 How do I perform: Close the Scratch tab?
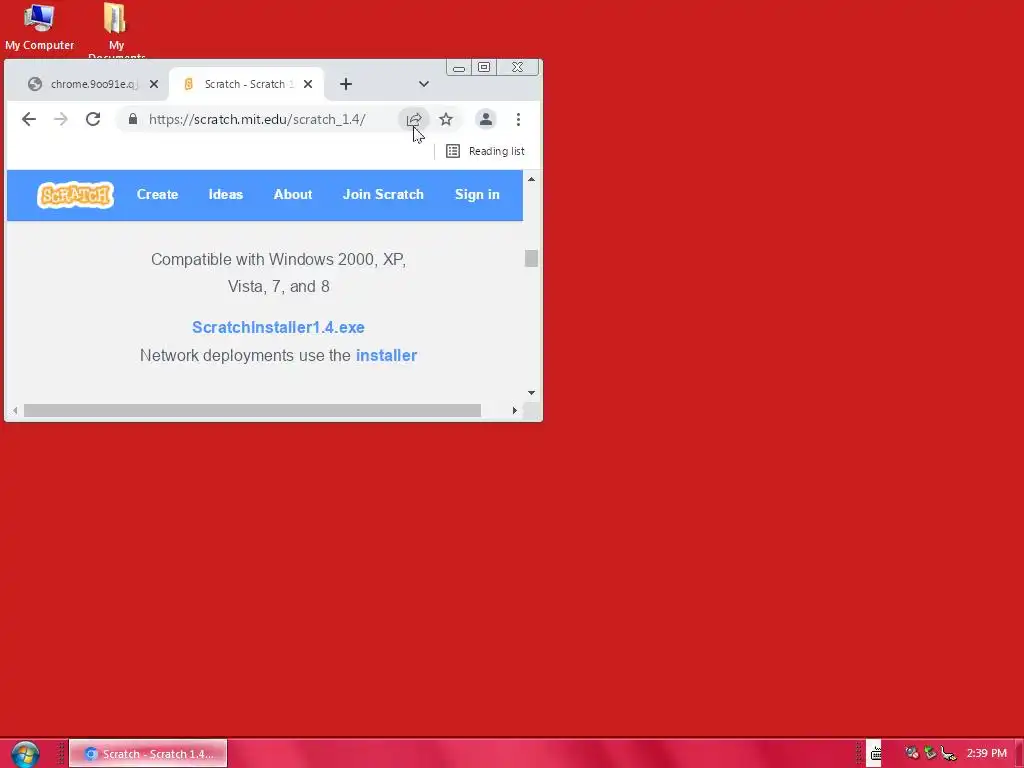[x=308, y=84]
